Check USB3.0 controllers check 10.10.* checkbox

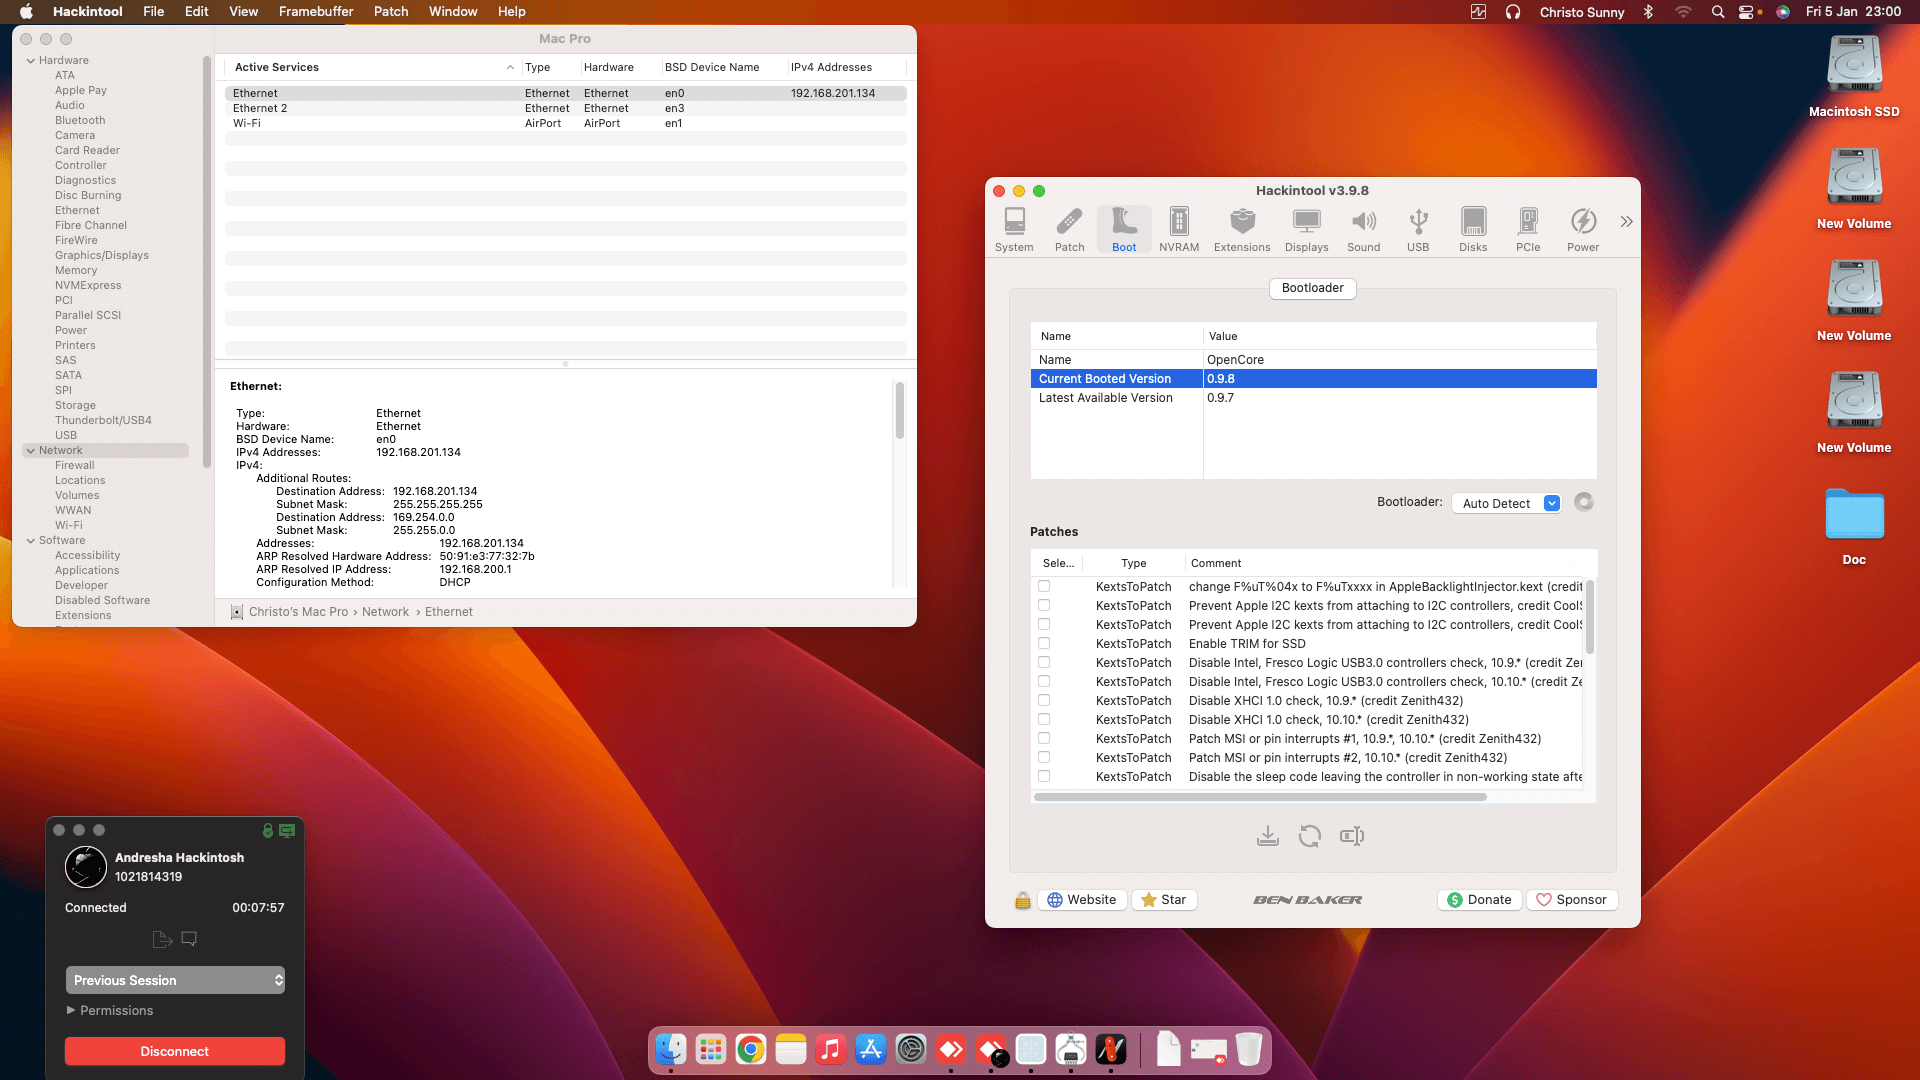(x=1044, y=682)
